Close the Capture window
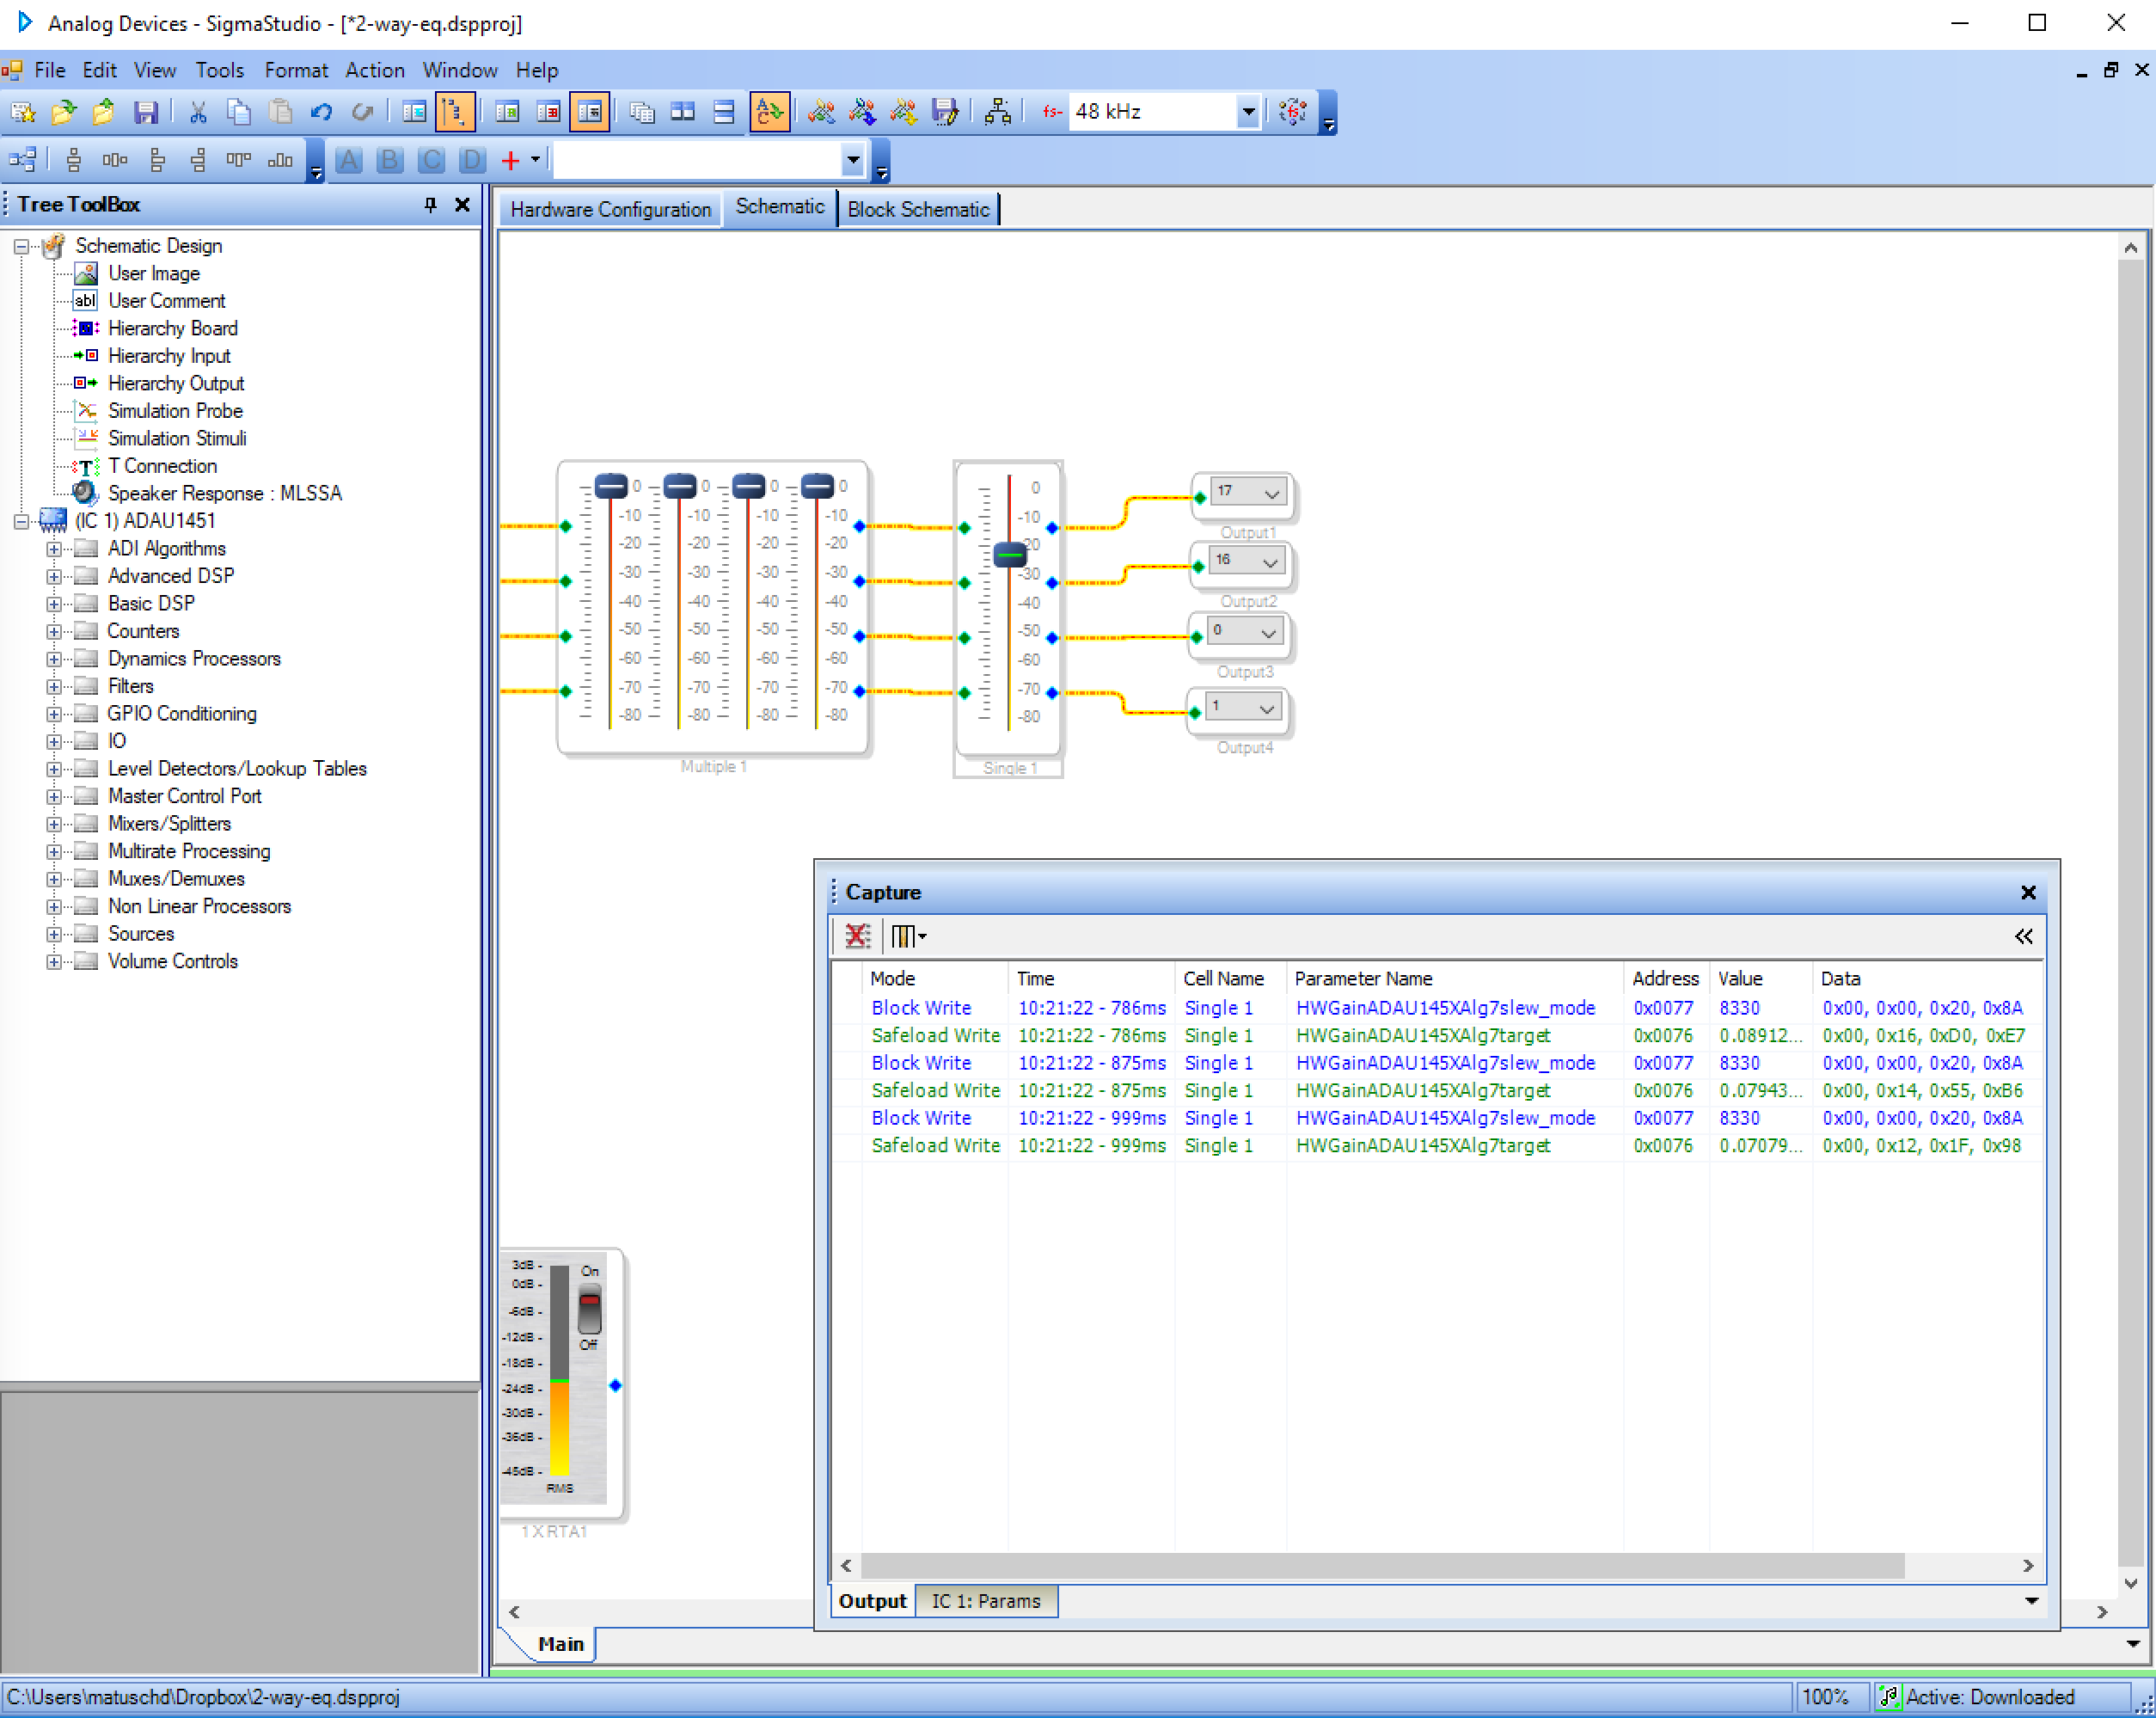The width and height of the screenshot is (2156, 1718). point(2028,892)
